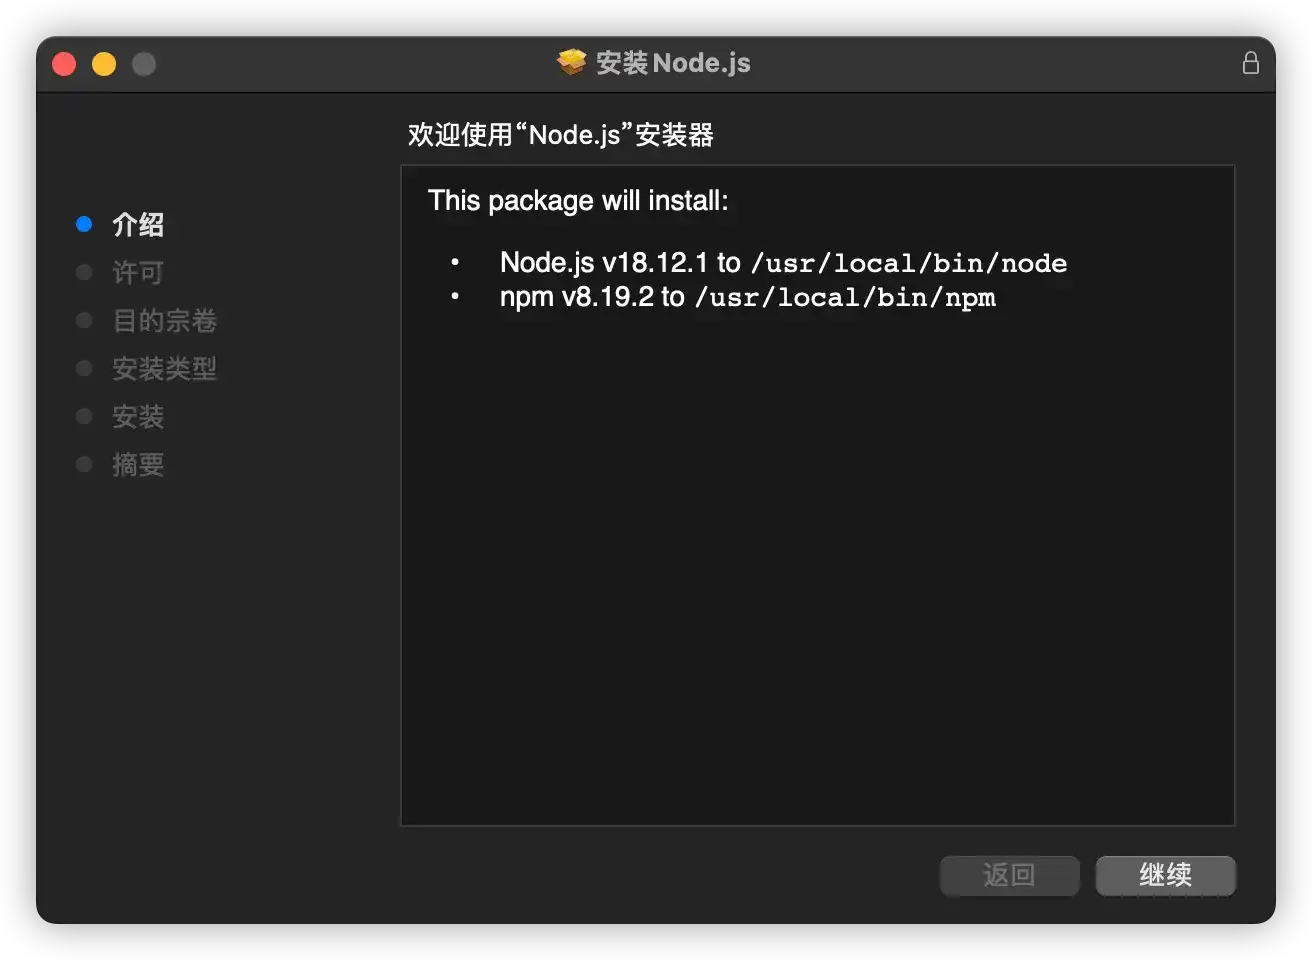
Task: Click the gray bullet beside 目的宗卷
Action: (x=84, y=321)
